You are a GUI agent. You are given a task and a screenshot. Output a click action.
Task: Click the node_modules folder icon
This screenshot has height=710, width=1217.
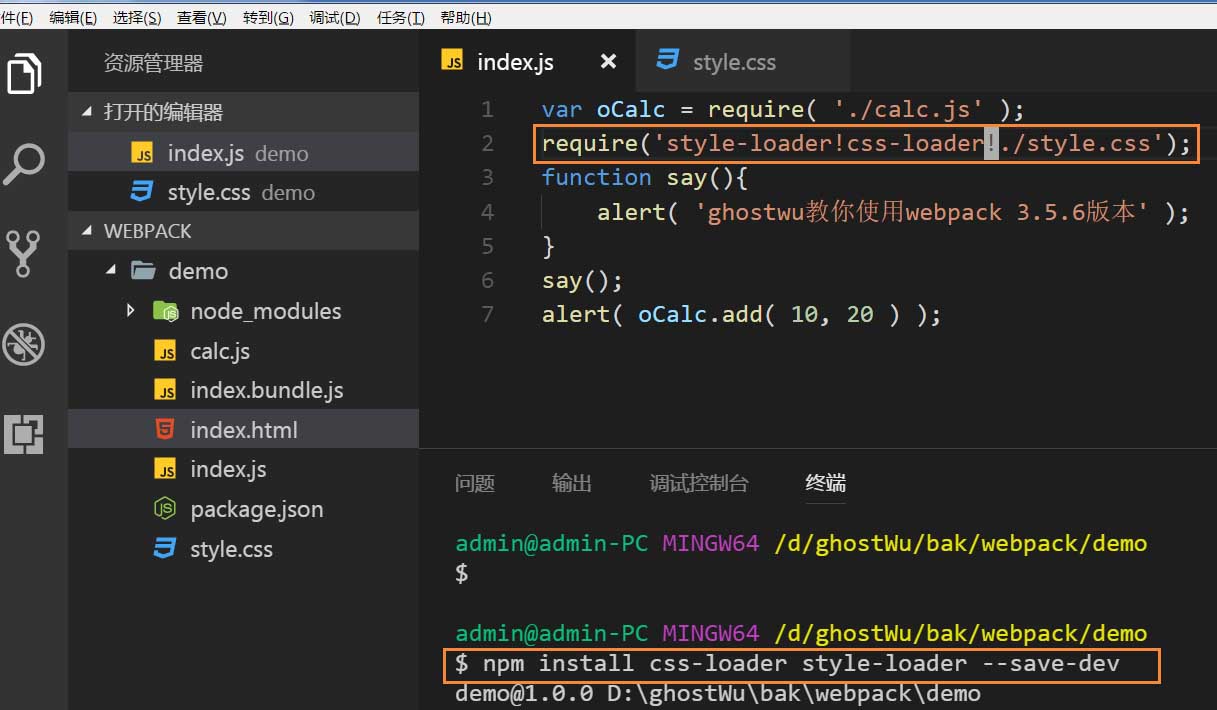[166, 311]
